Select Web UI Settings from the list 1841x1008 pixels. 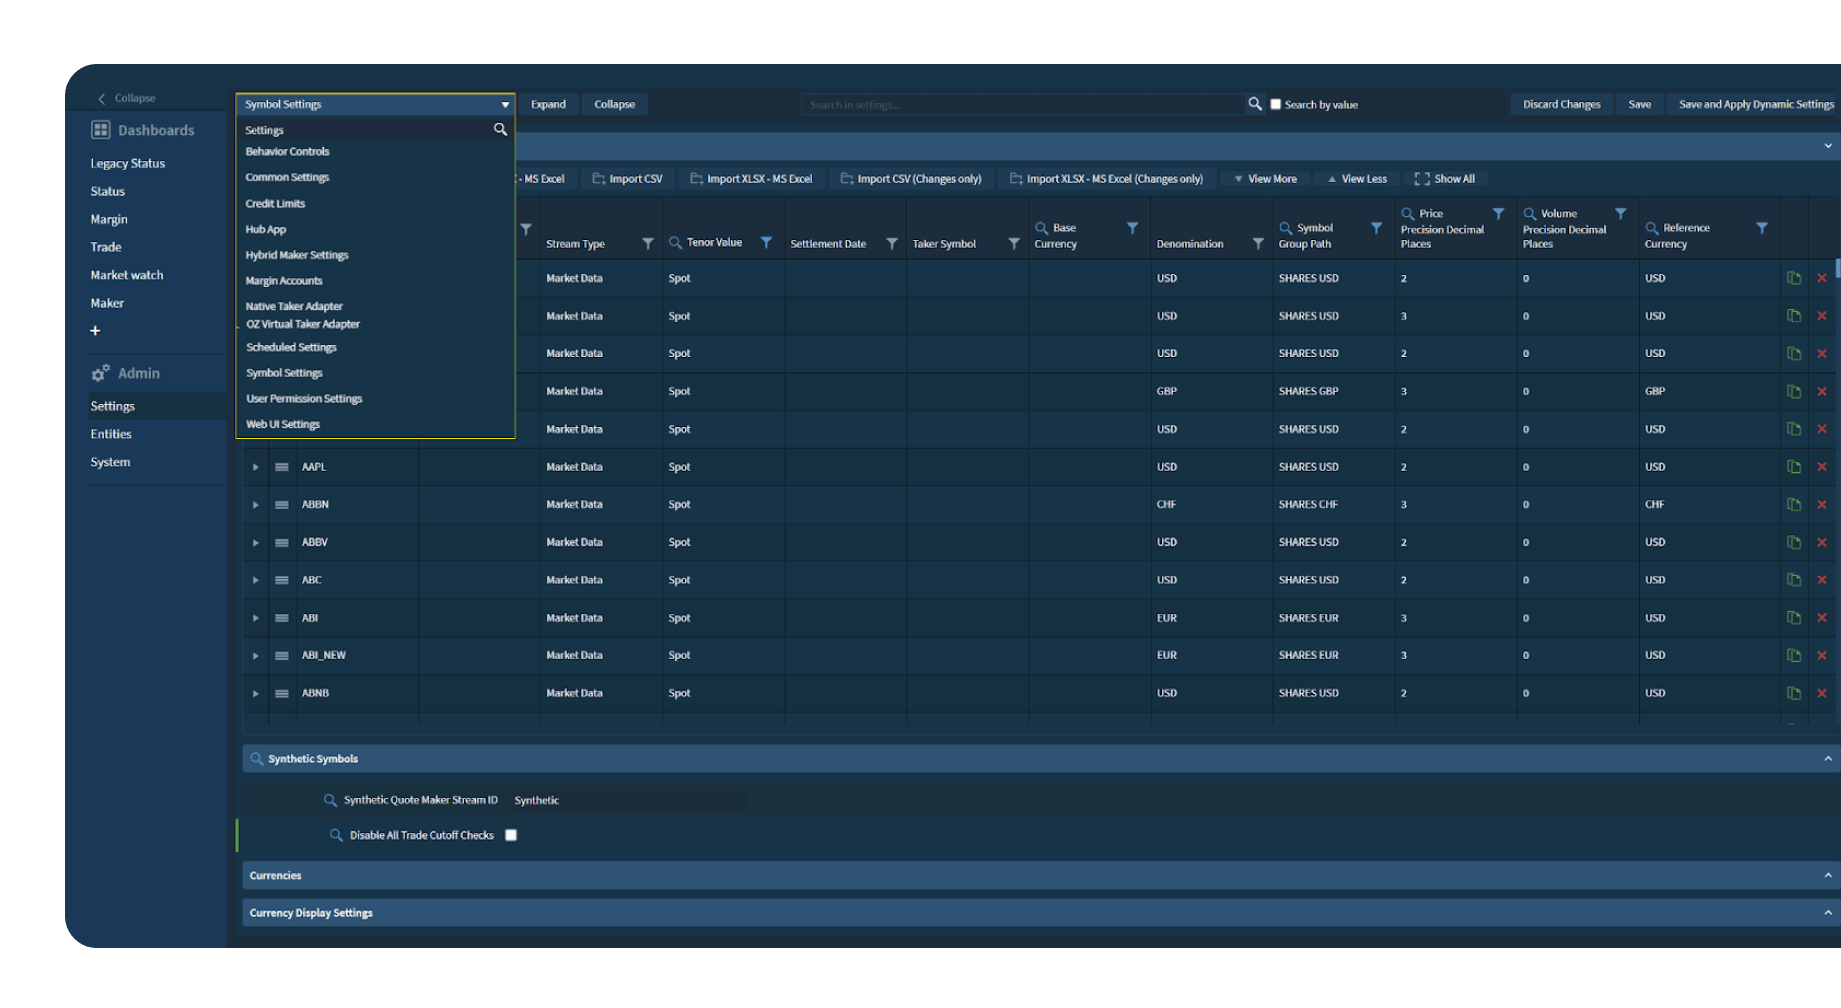283,424
